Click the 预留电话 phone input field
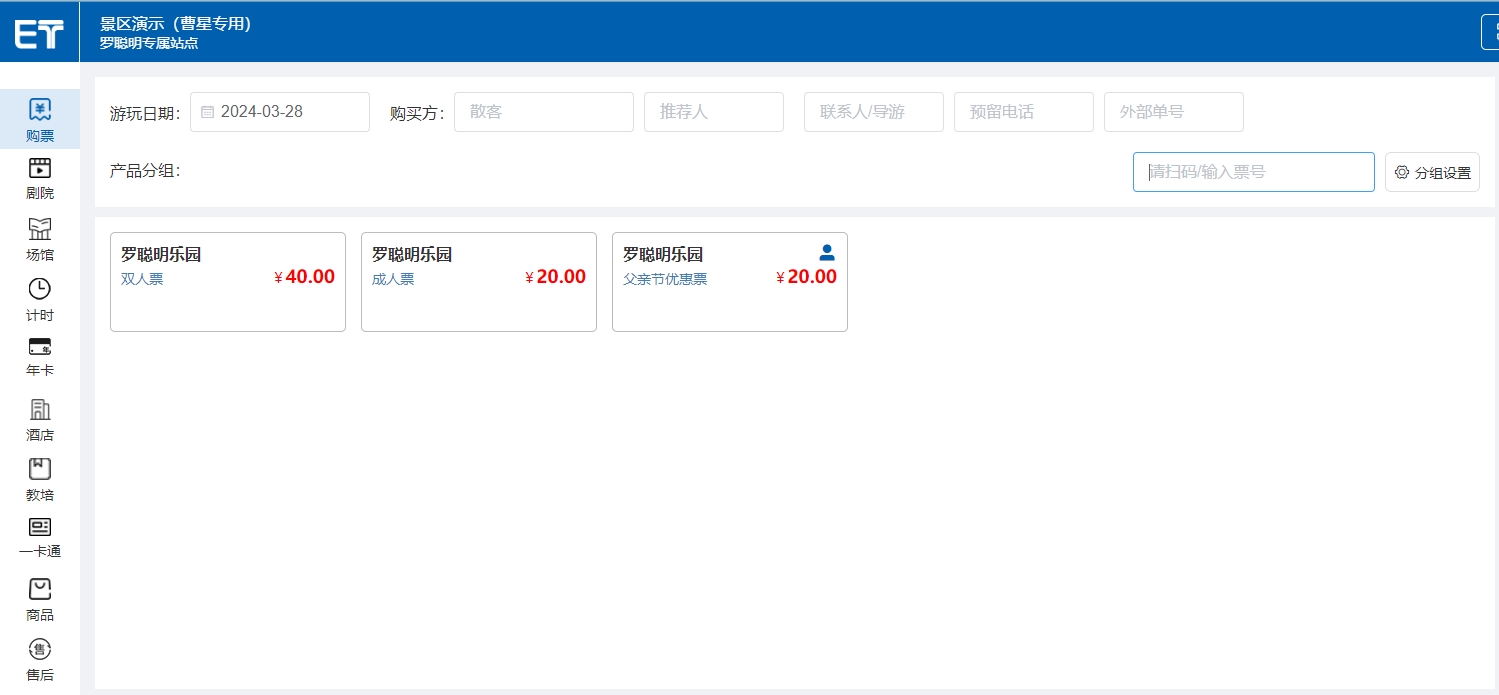 click(x=1023, y=112)
